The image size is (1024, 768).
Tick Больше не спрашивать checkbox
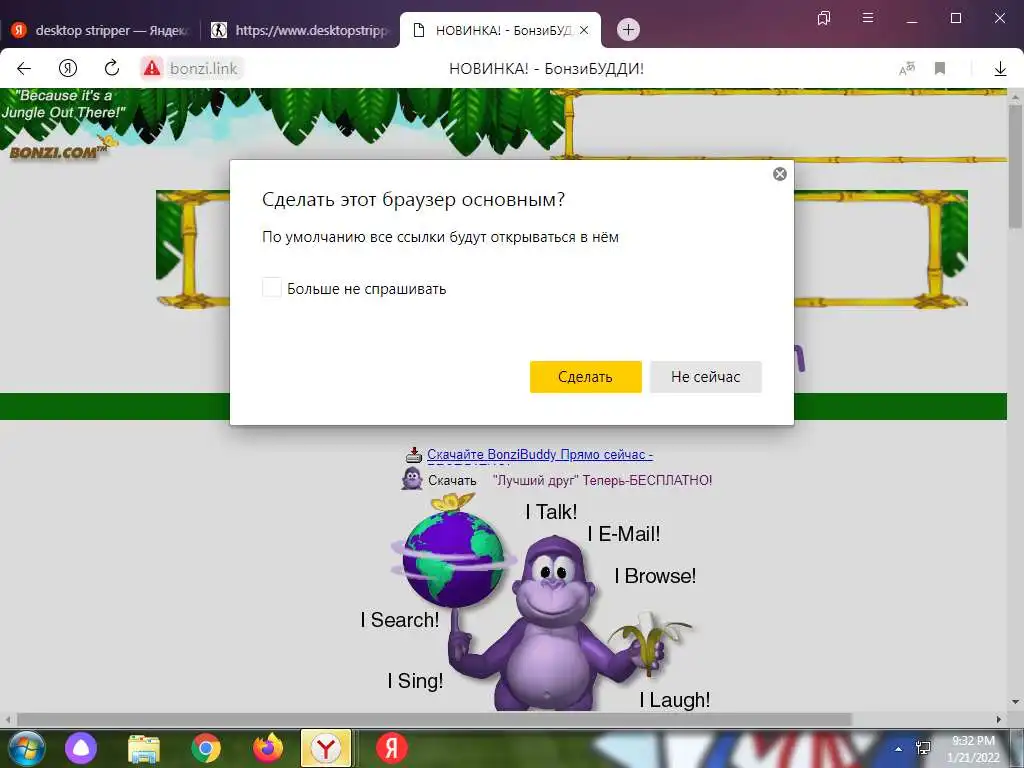coord(272,287)
